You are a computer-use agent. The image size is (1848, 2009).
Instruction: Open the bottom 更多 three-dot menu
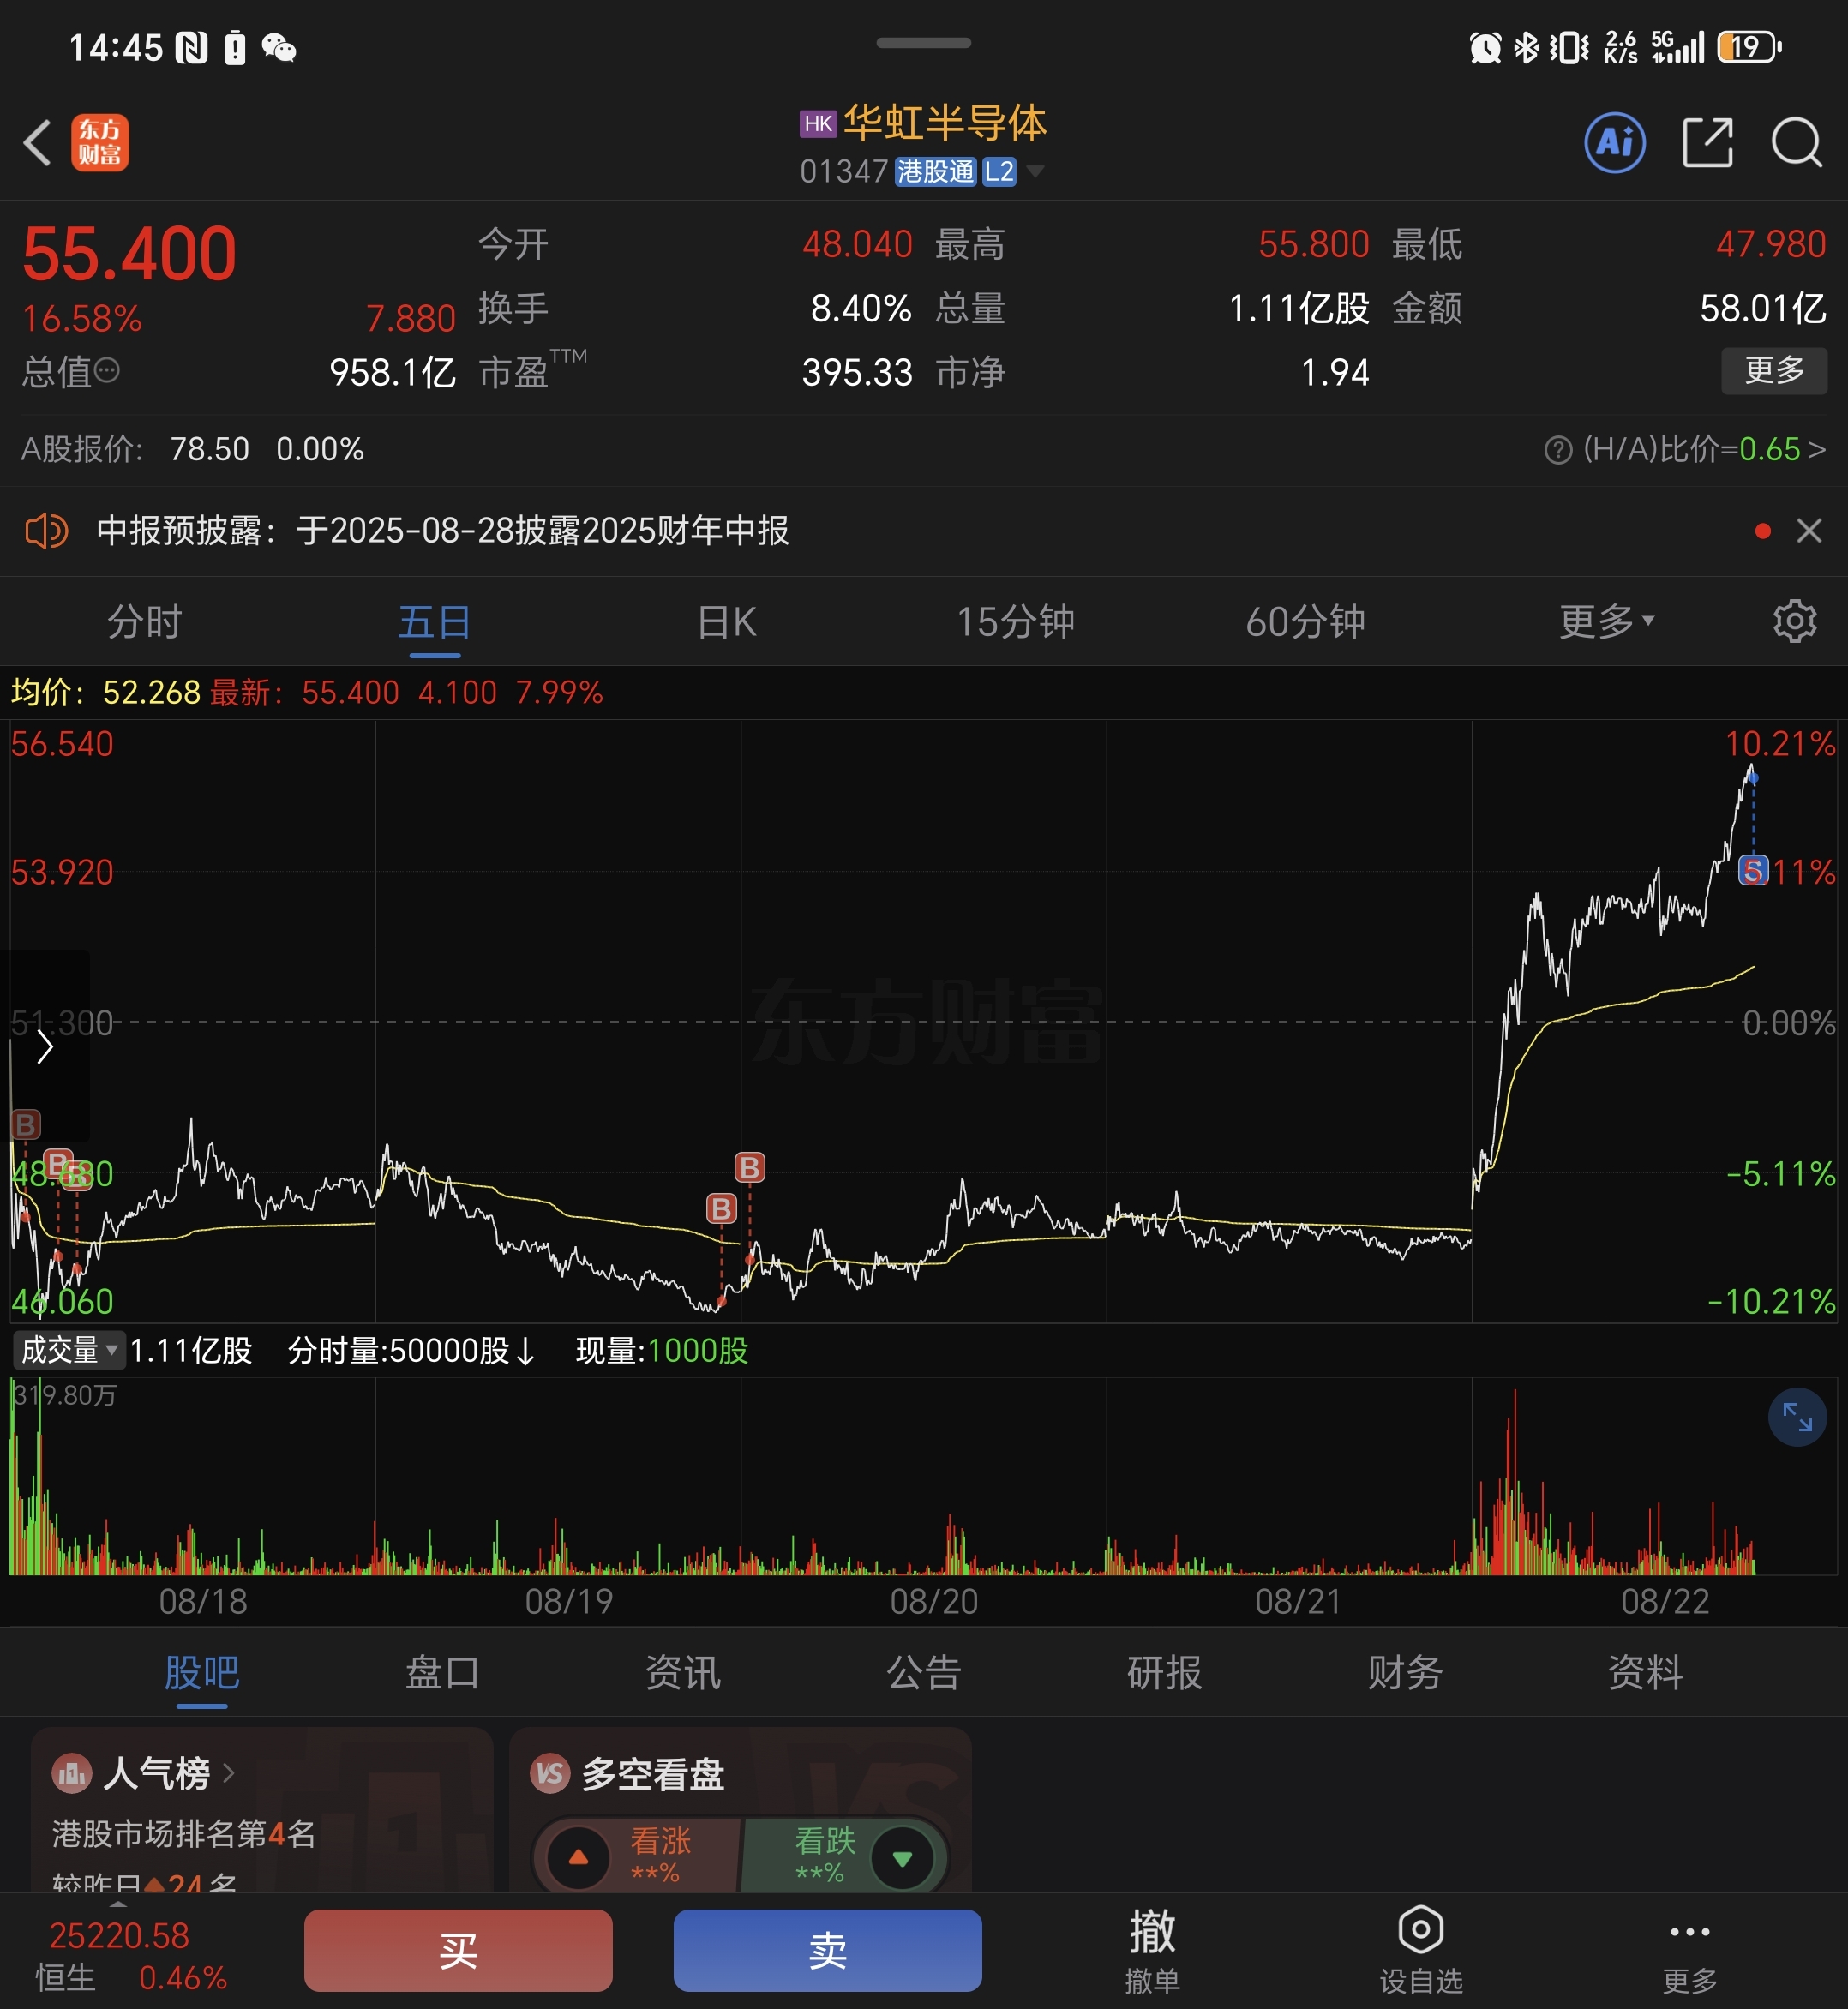click(1689, 1950)
